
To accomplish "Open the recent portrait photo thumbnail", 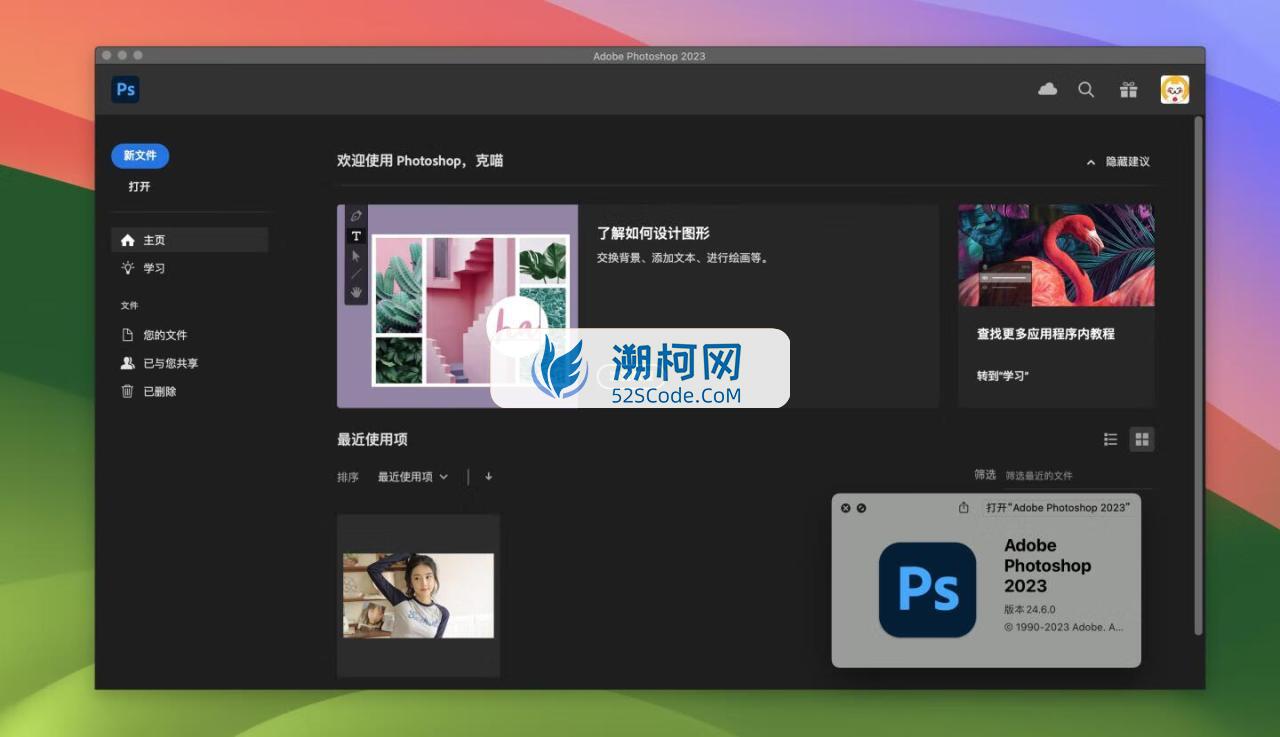I will pyautogui.click(x=418, y=596).
